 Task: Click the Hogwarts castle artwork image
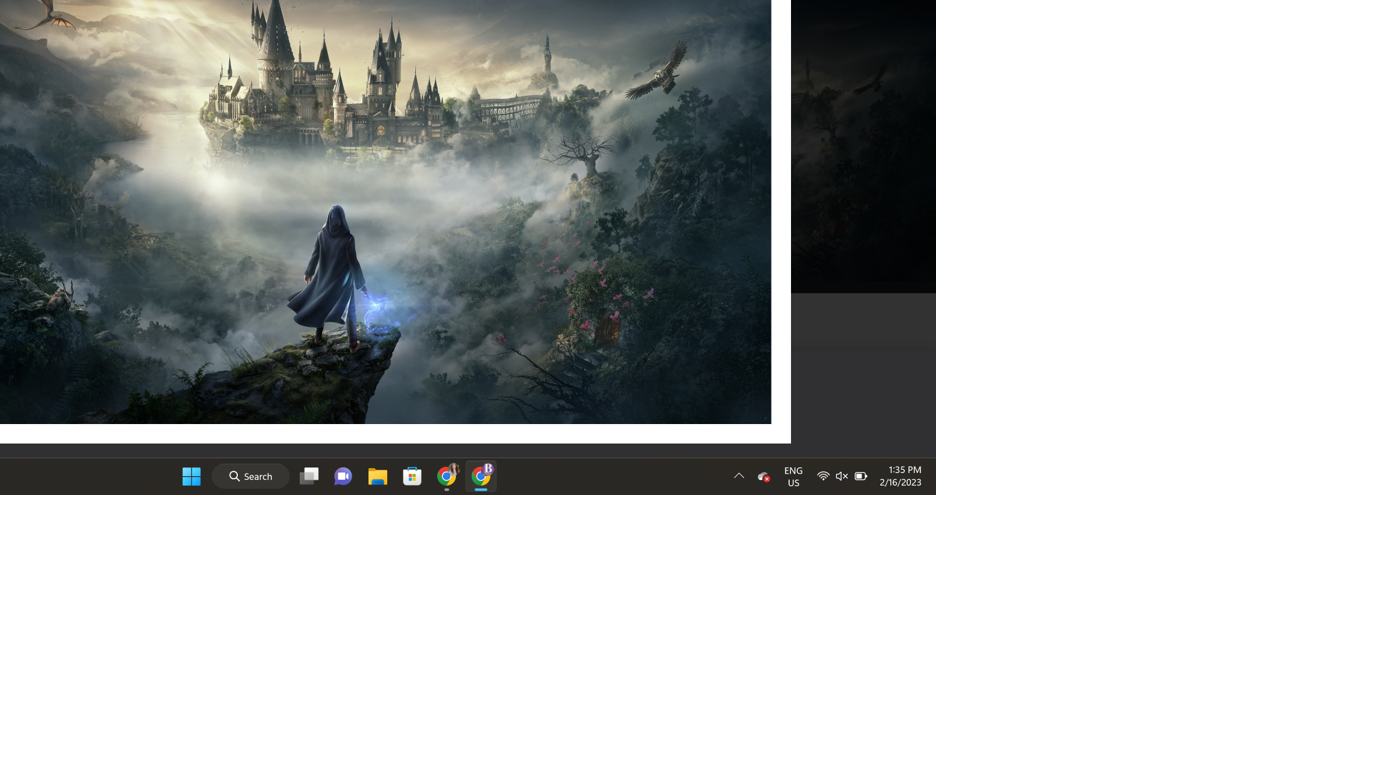(385, 211)
